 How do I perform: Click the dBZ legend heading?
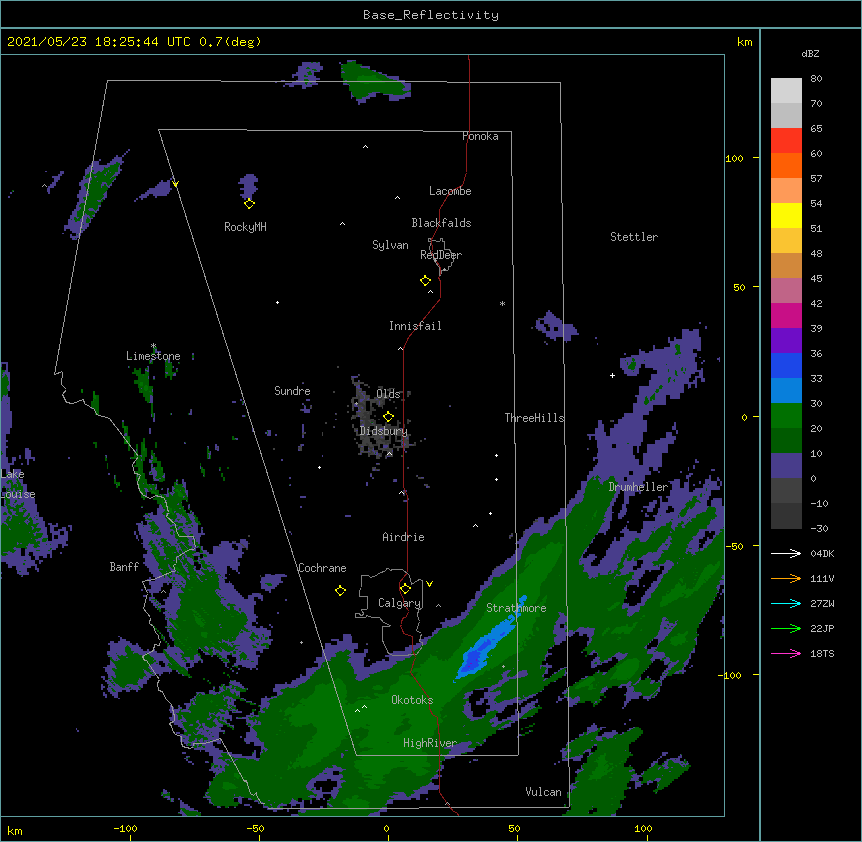pyautogui.click(x=810, y=54)
